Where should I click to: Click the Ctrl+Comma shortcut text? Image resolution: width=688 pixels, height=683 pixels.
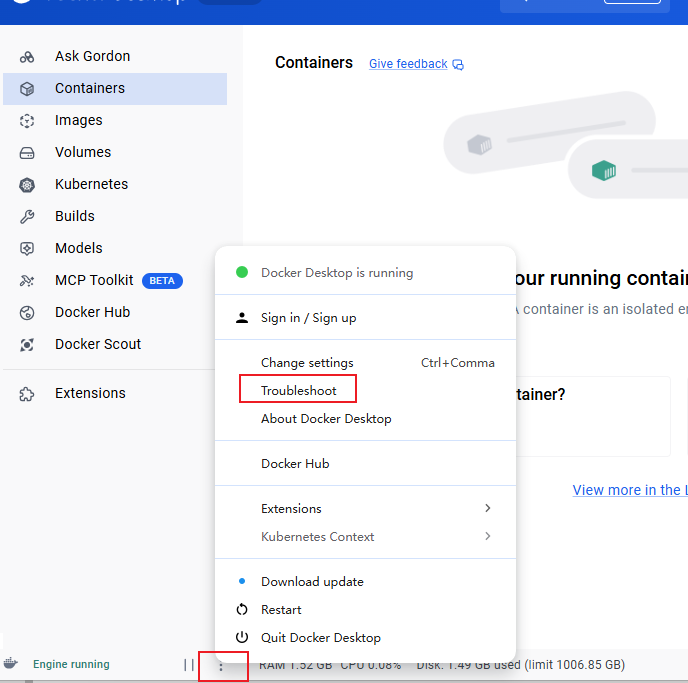pos(458,363)
